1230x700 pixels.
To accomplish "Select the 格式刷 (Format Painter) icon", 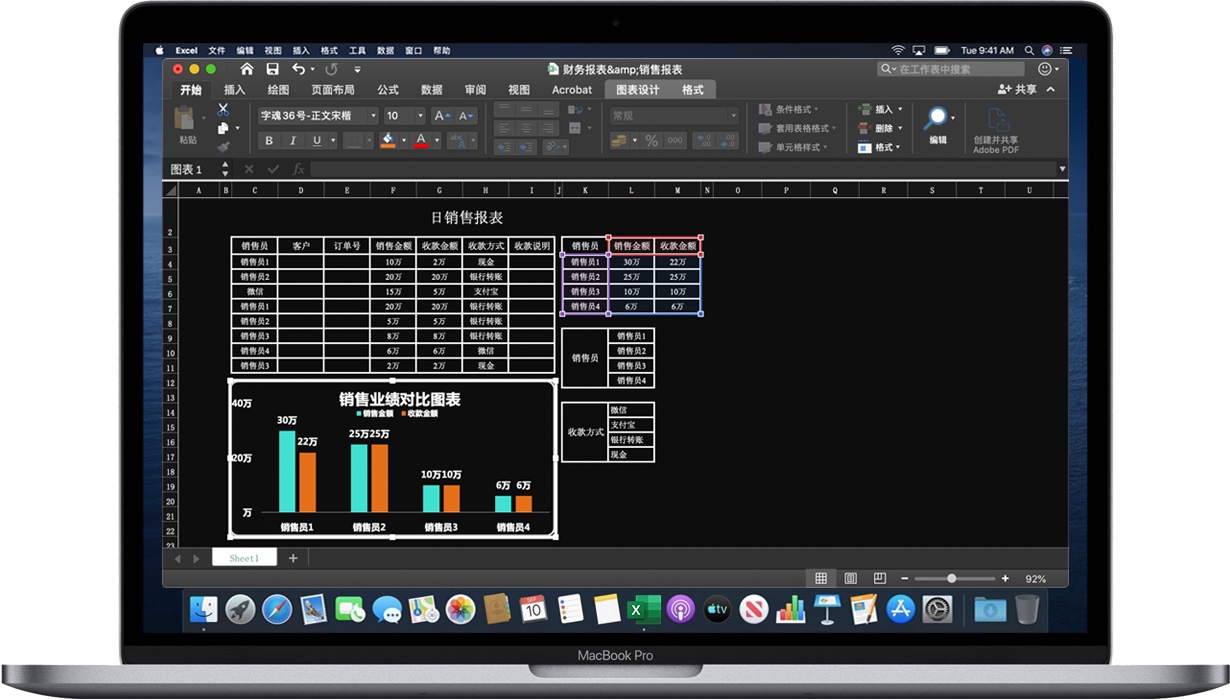I will [x=224, y=147].
